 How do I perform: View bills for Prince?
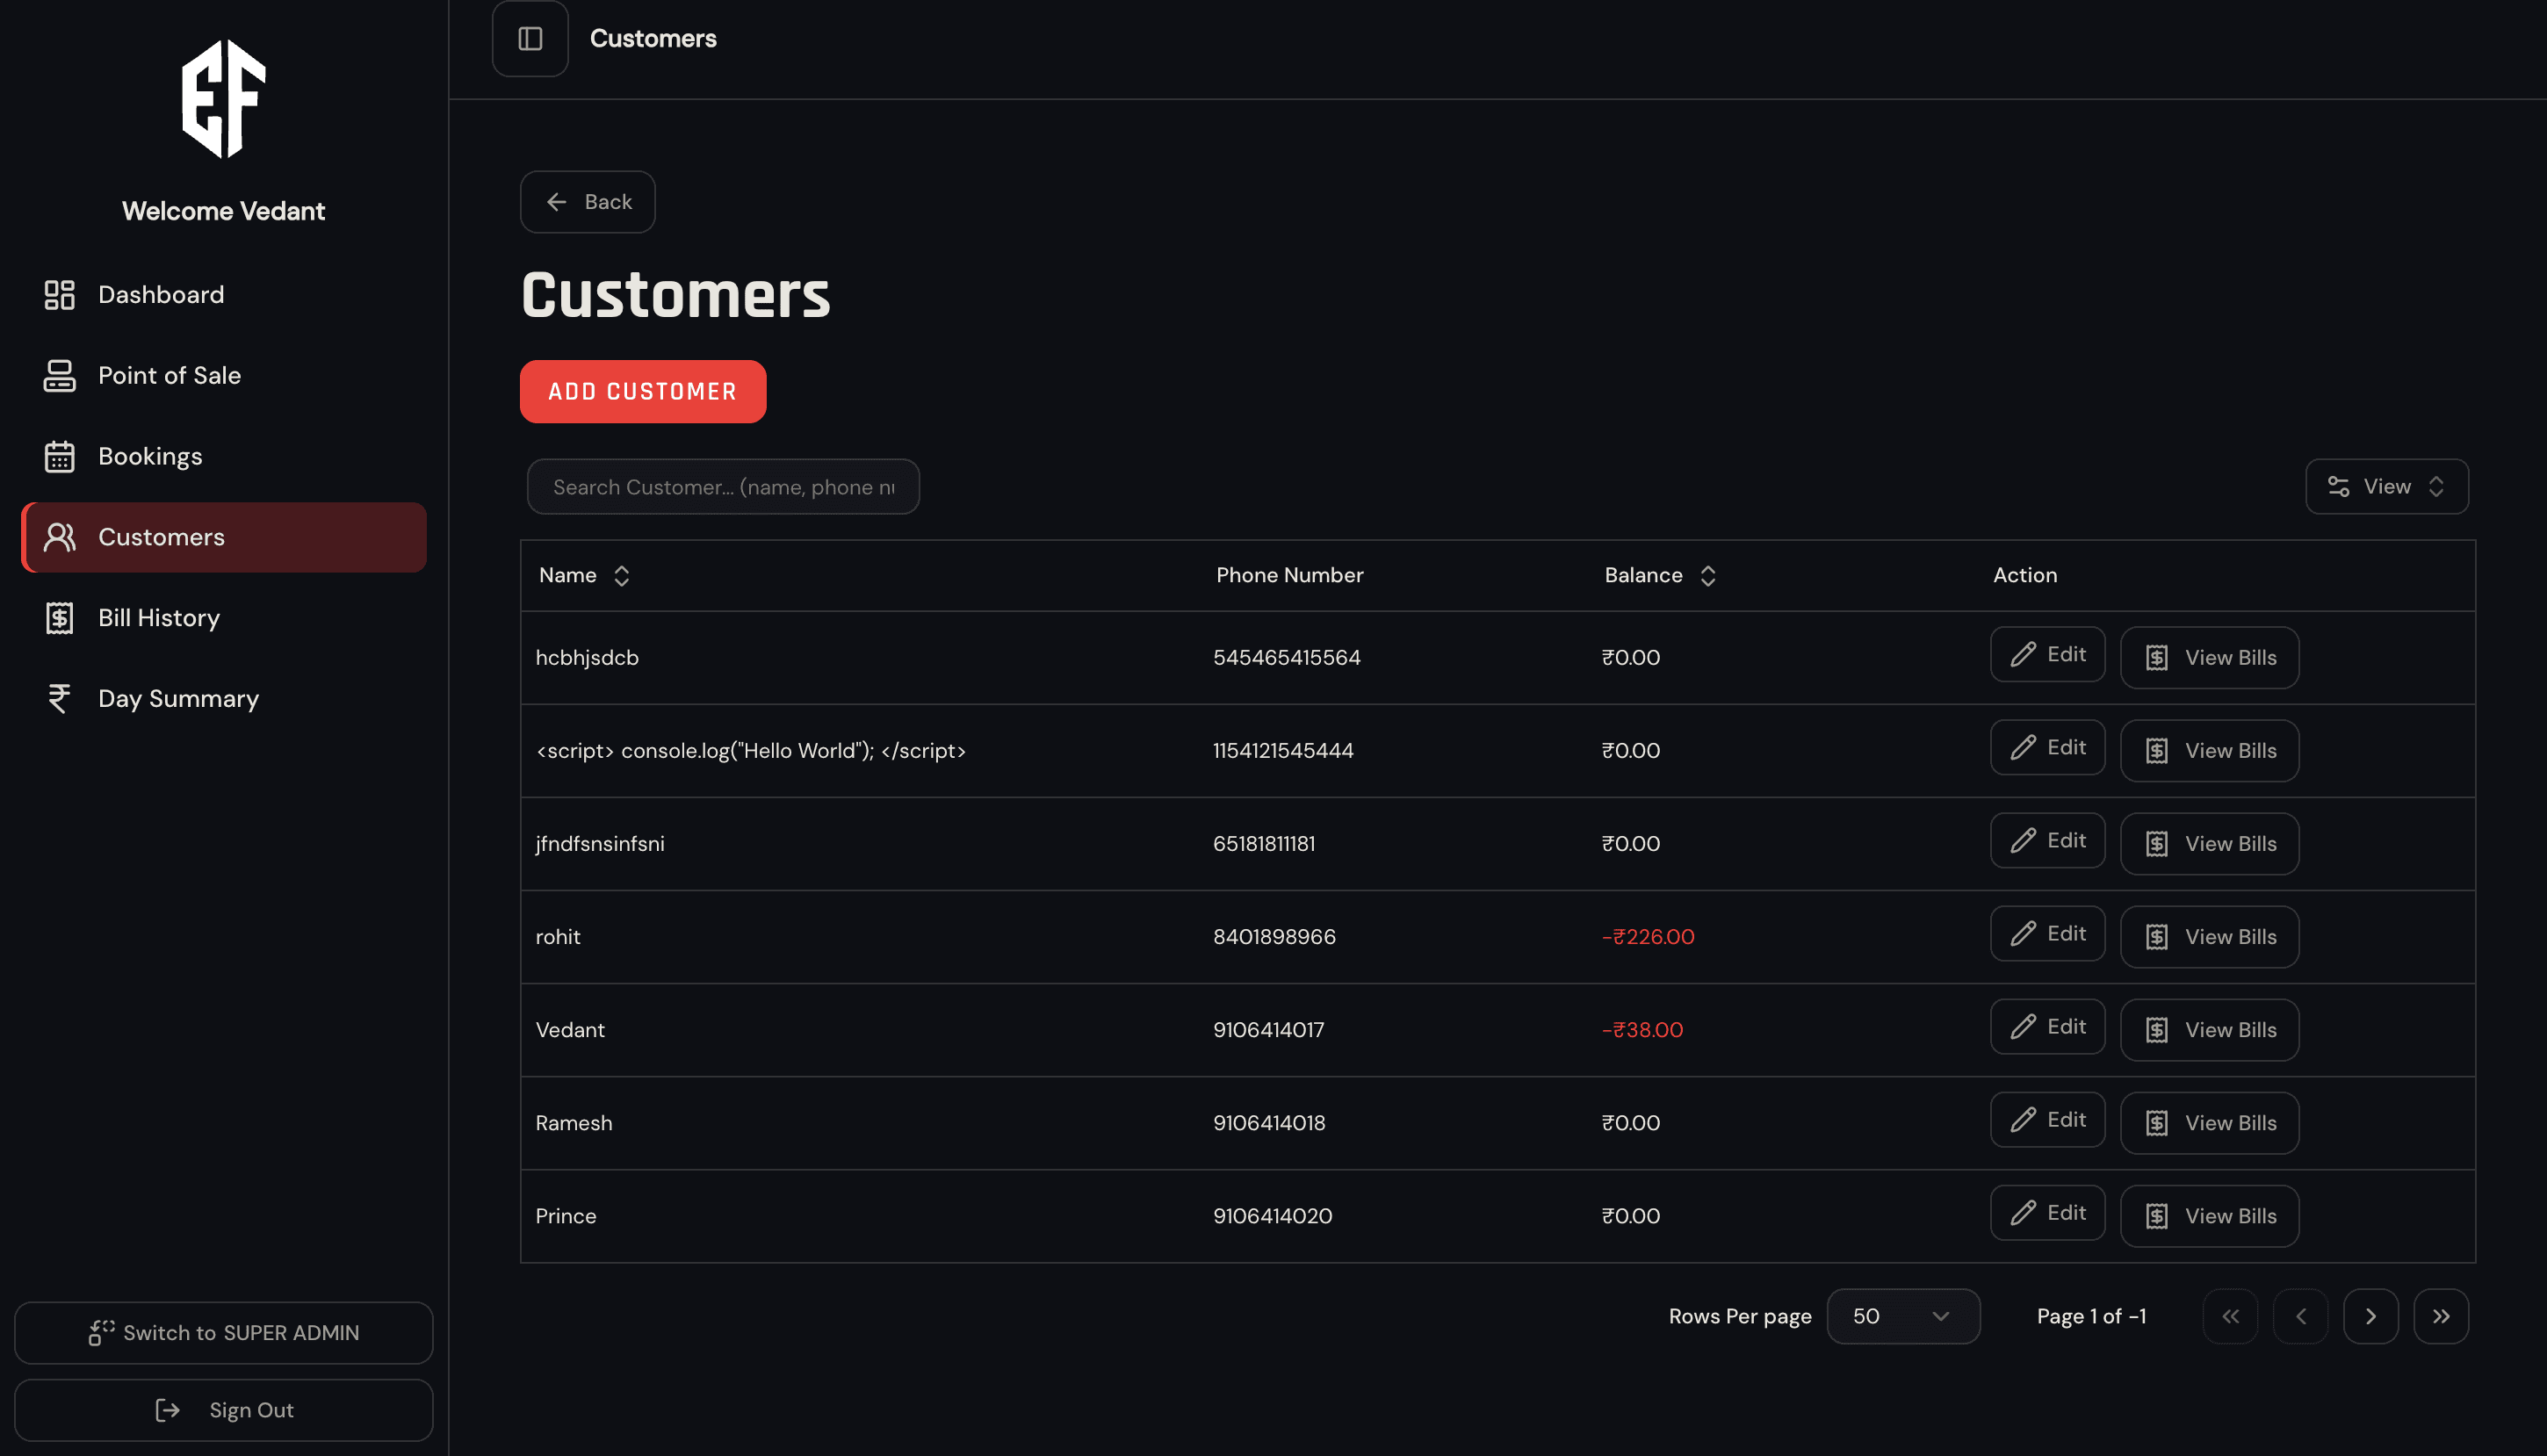[x=2209, y=1216]
